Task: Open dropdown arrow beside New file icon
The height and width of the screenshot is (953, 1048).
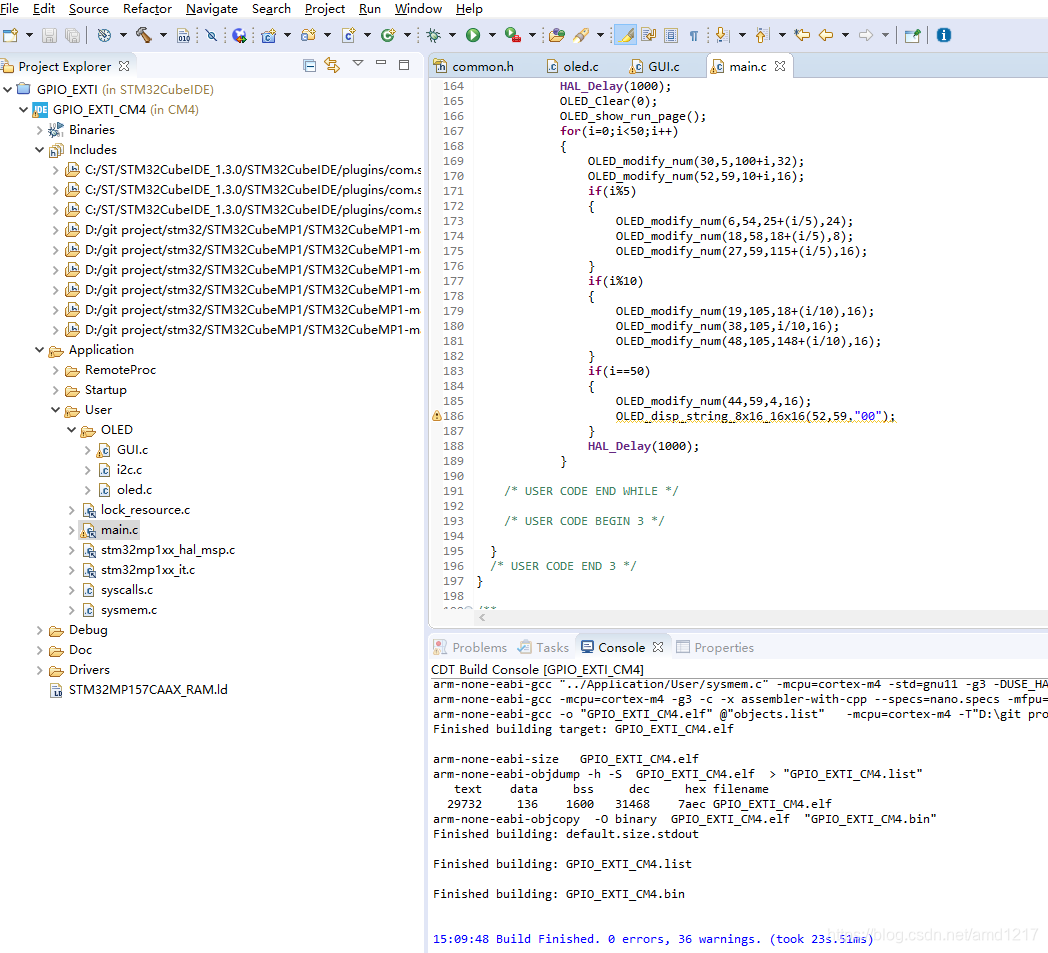Action: 29,35
